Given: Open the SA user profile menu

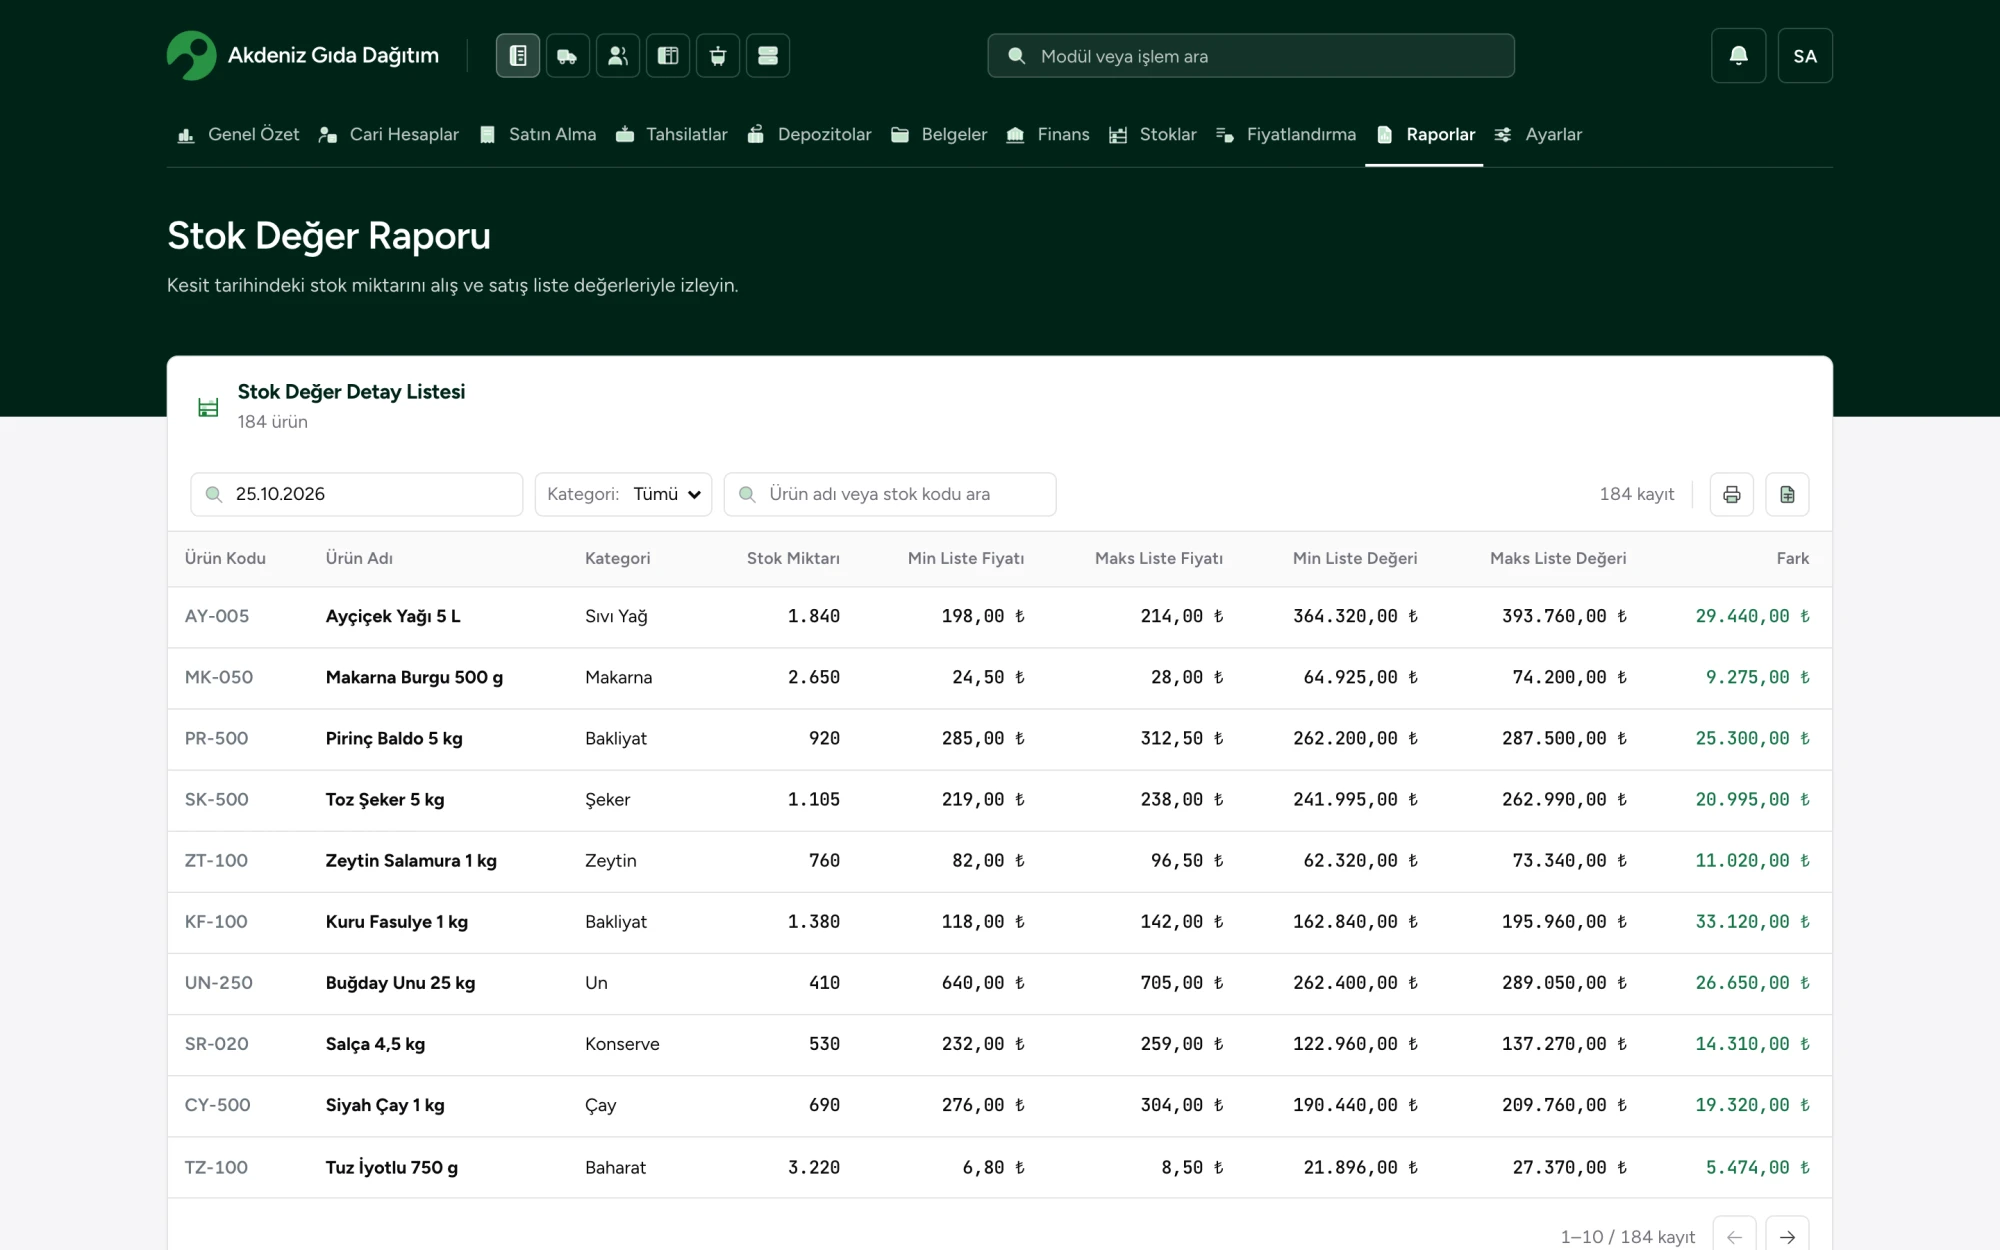Looking at the screenshot, I should click(x=1805, y=56).
